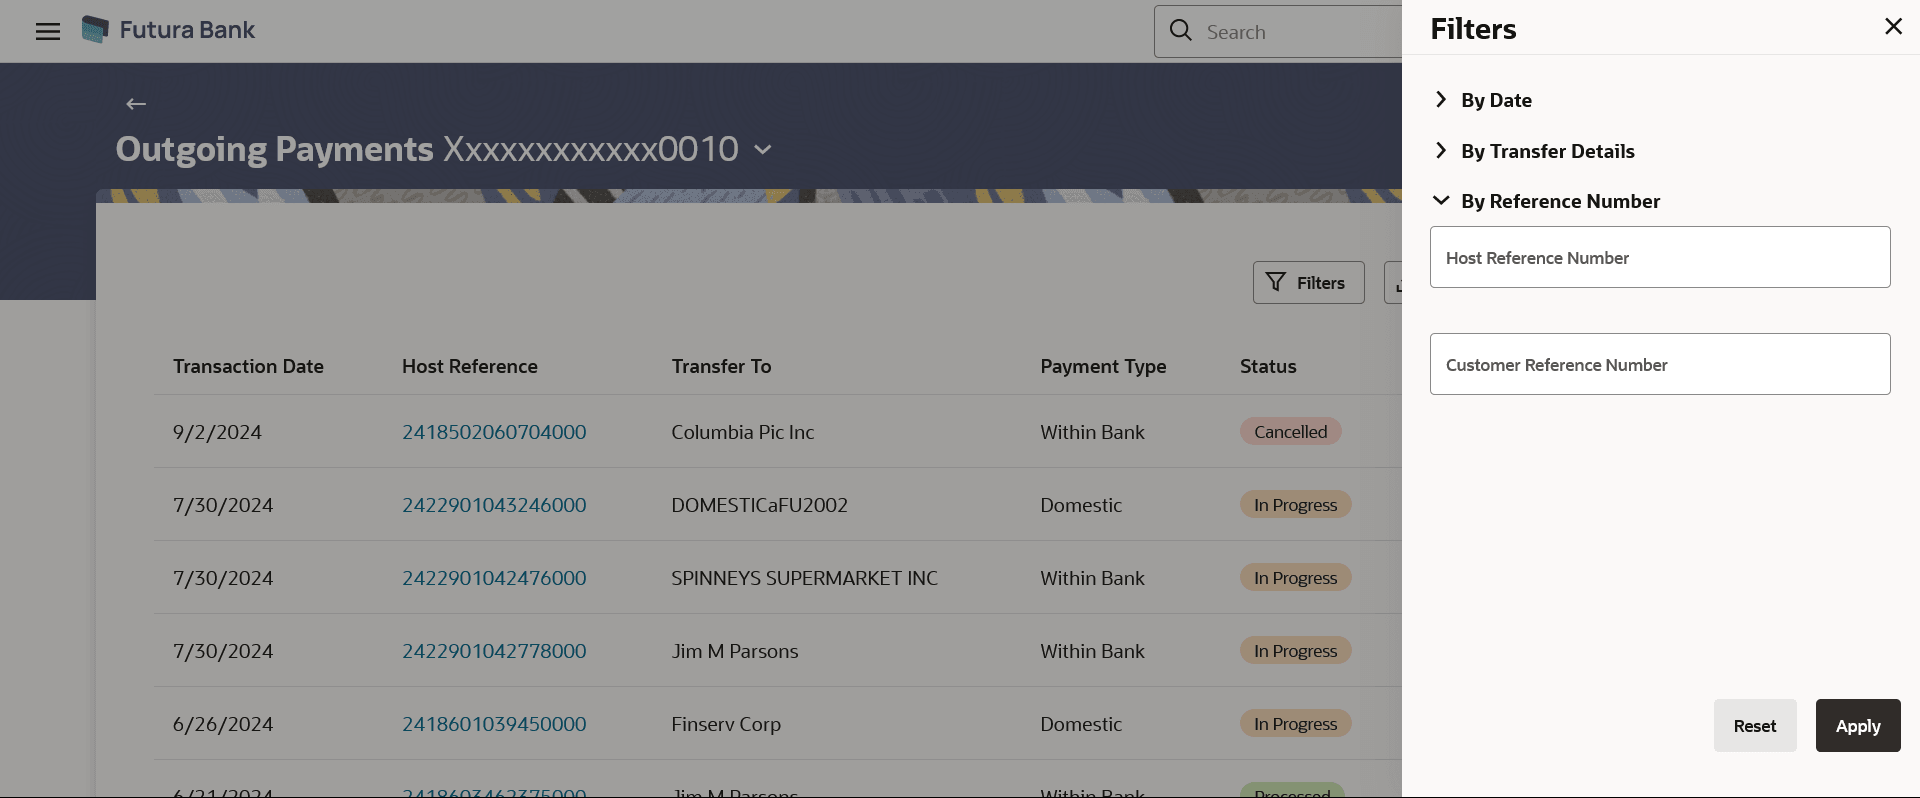Collapse By Reference Number section
Viewport: 1920px width, 798px height.
click(x=1547, y=201)
